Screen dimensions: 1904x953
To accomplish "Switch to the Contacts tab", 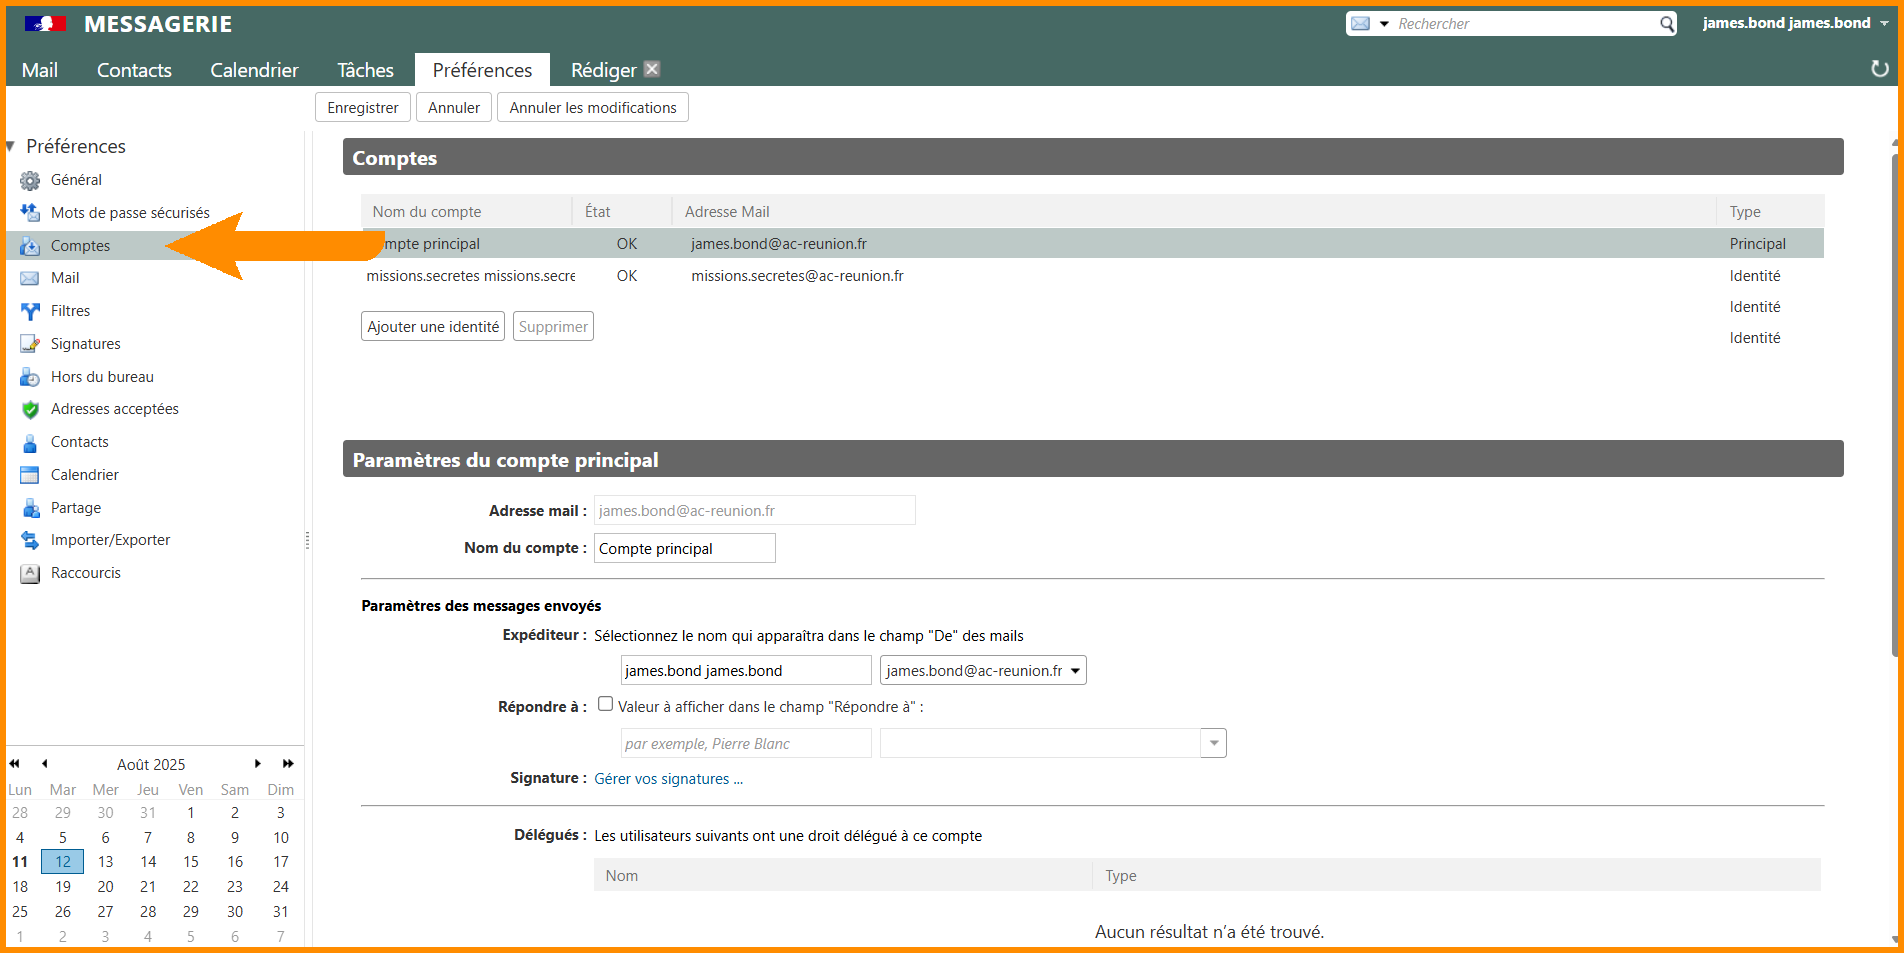I will 134,70.
